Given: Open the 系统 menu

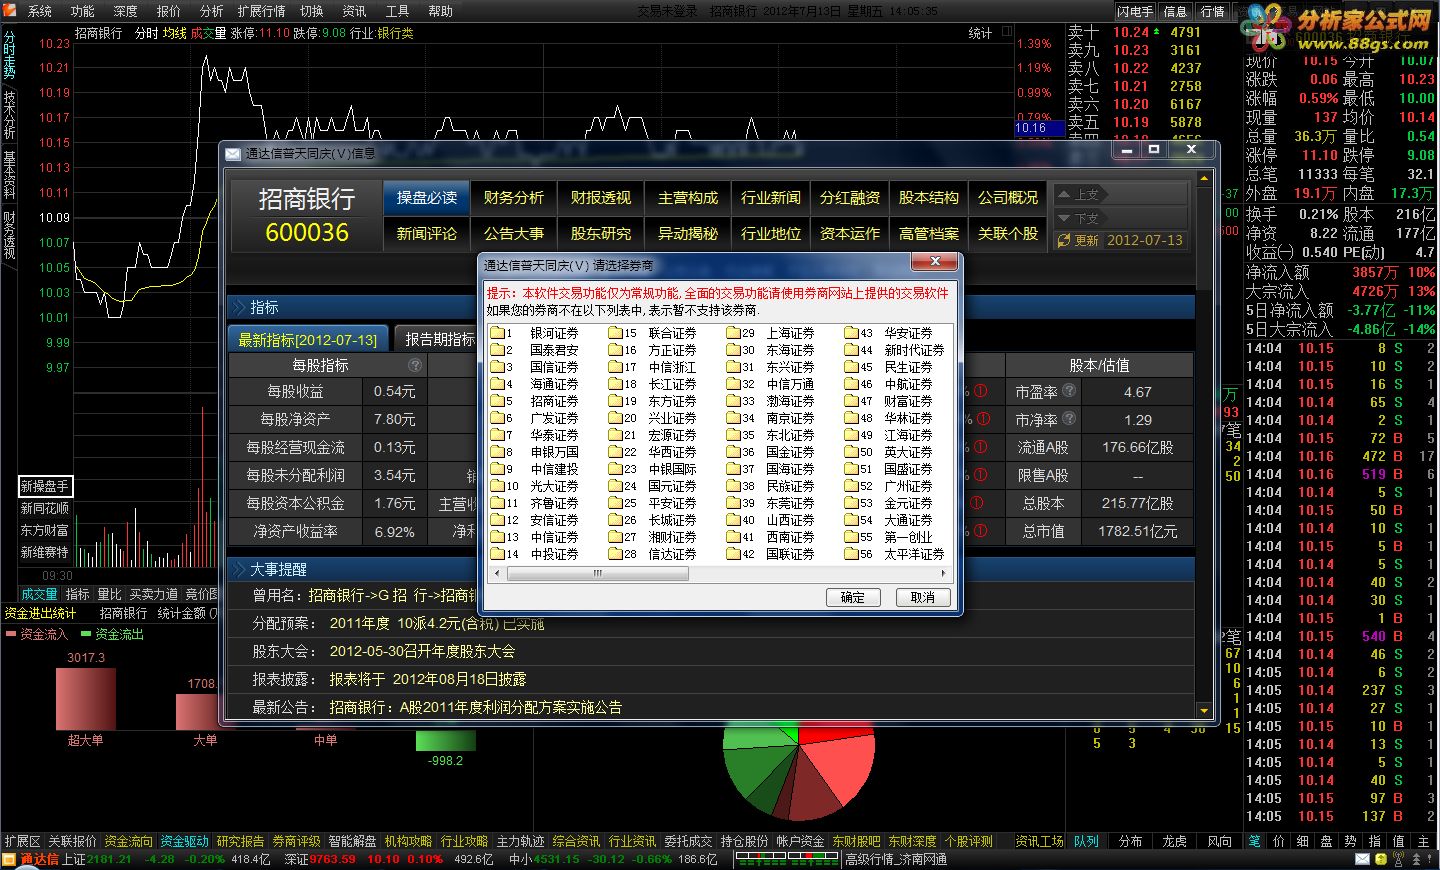Looking at the screenshot, I should click(39, 11).
